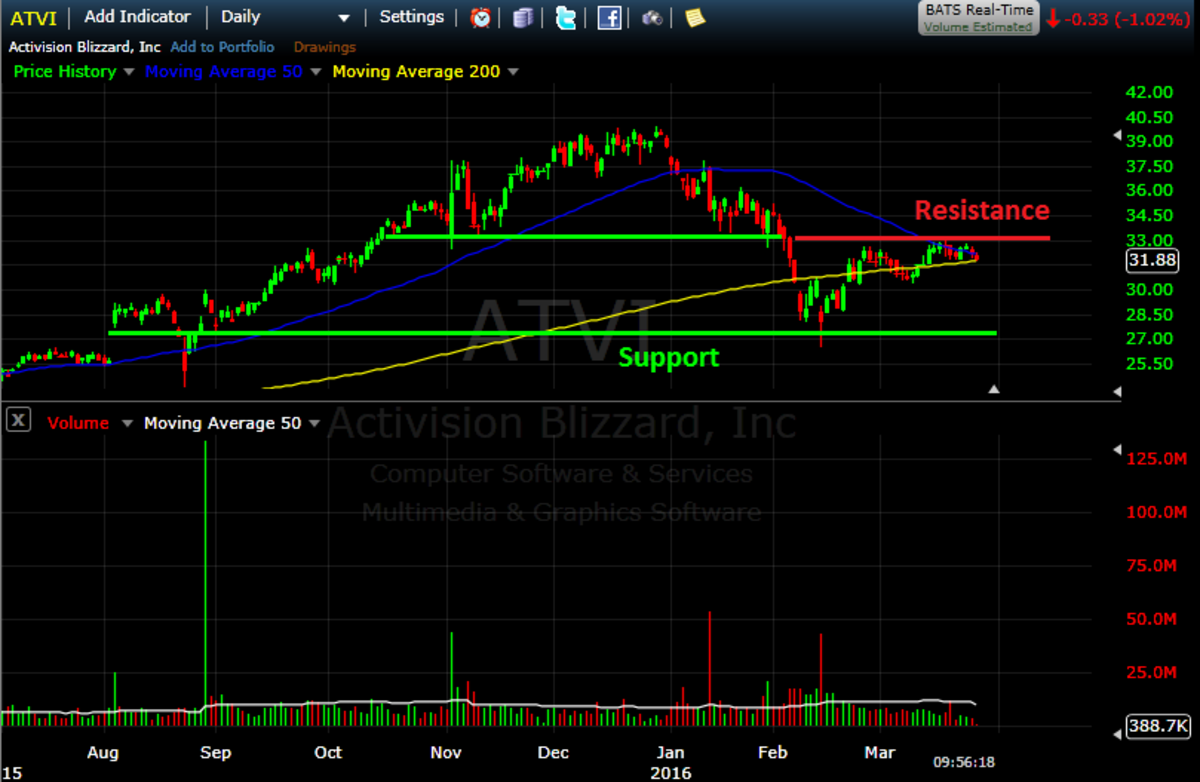Click the Aug date axis label
The image size is (1200, 782).
tap(103, 752)
